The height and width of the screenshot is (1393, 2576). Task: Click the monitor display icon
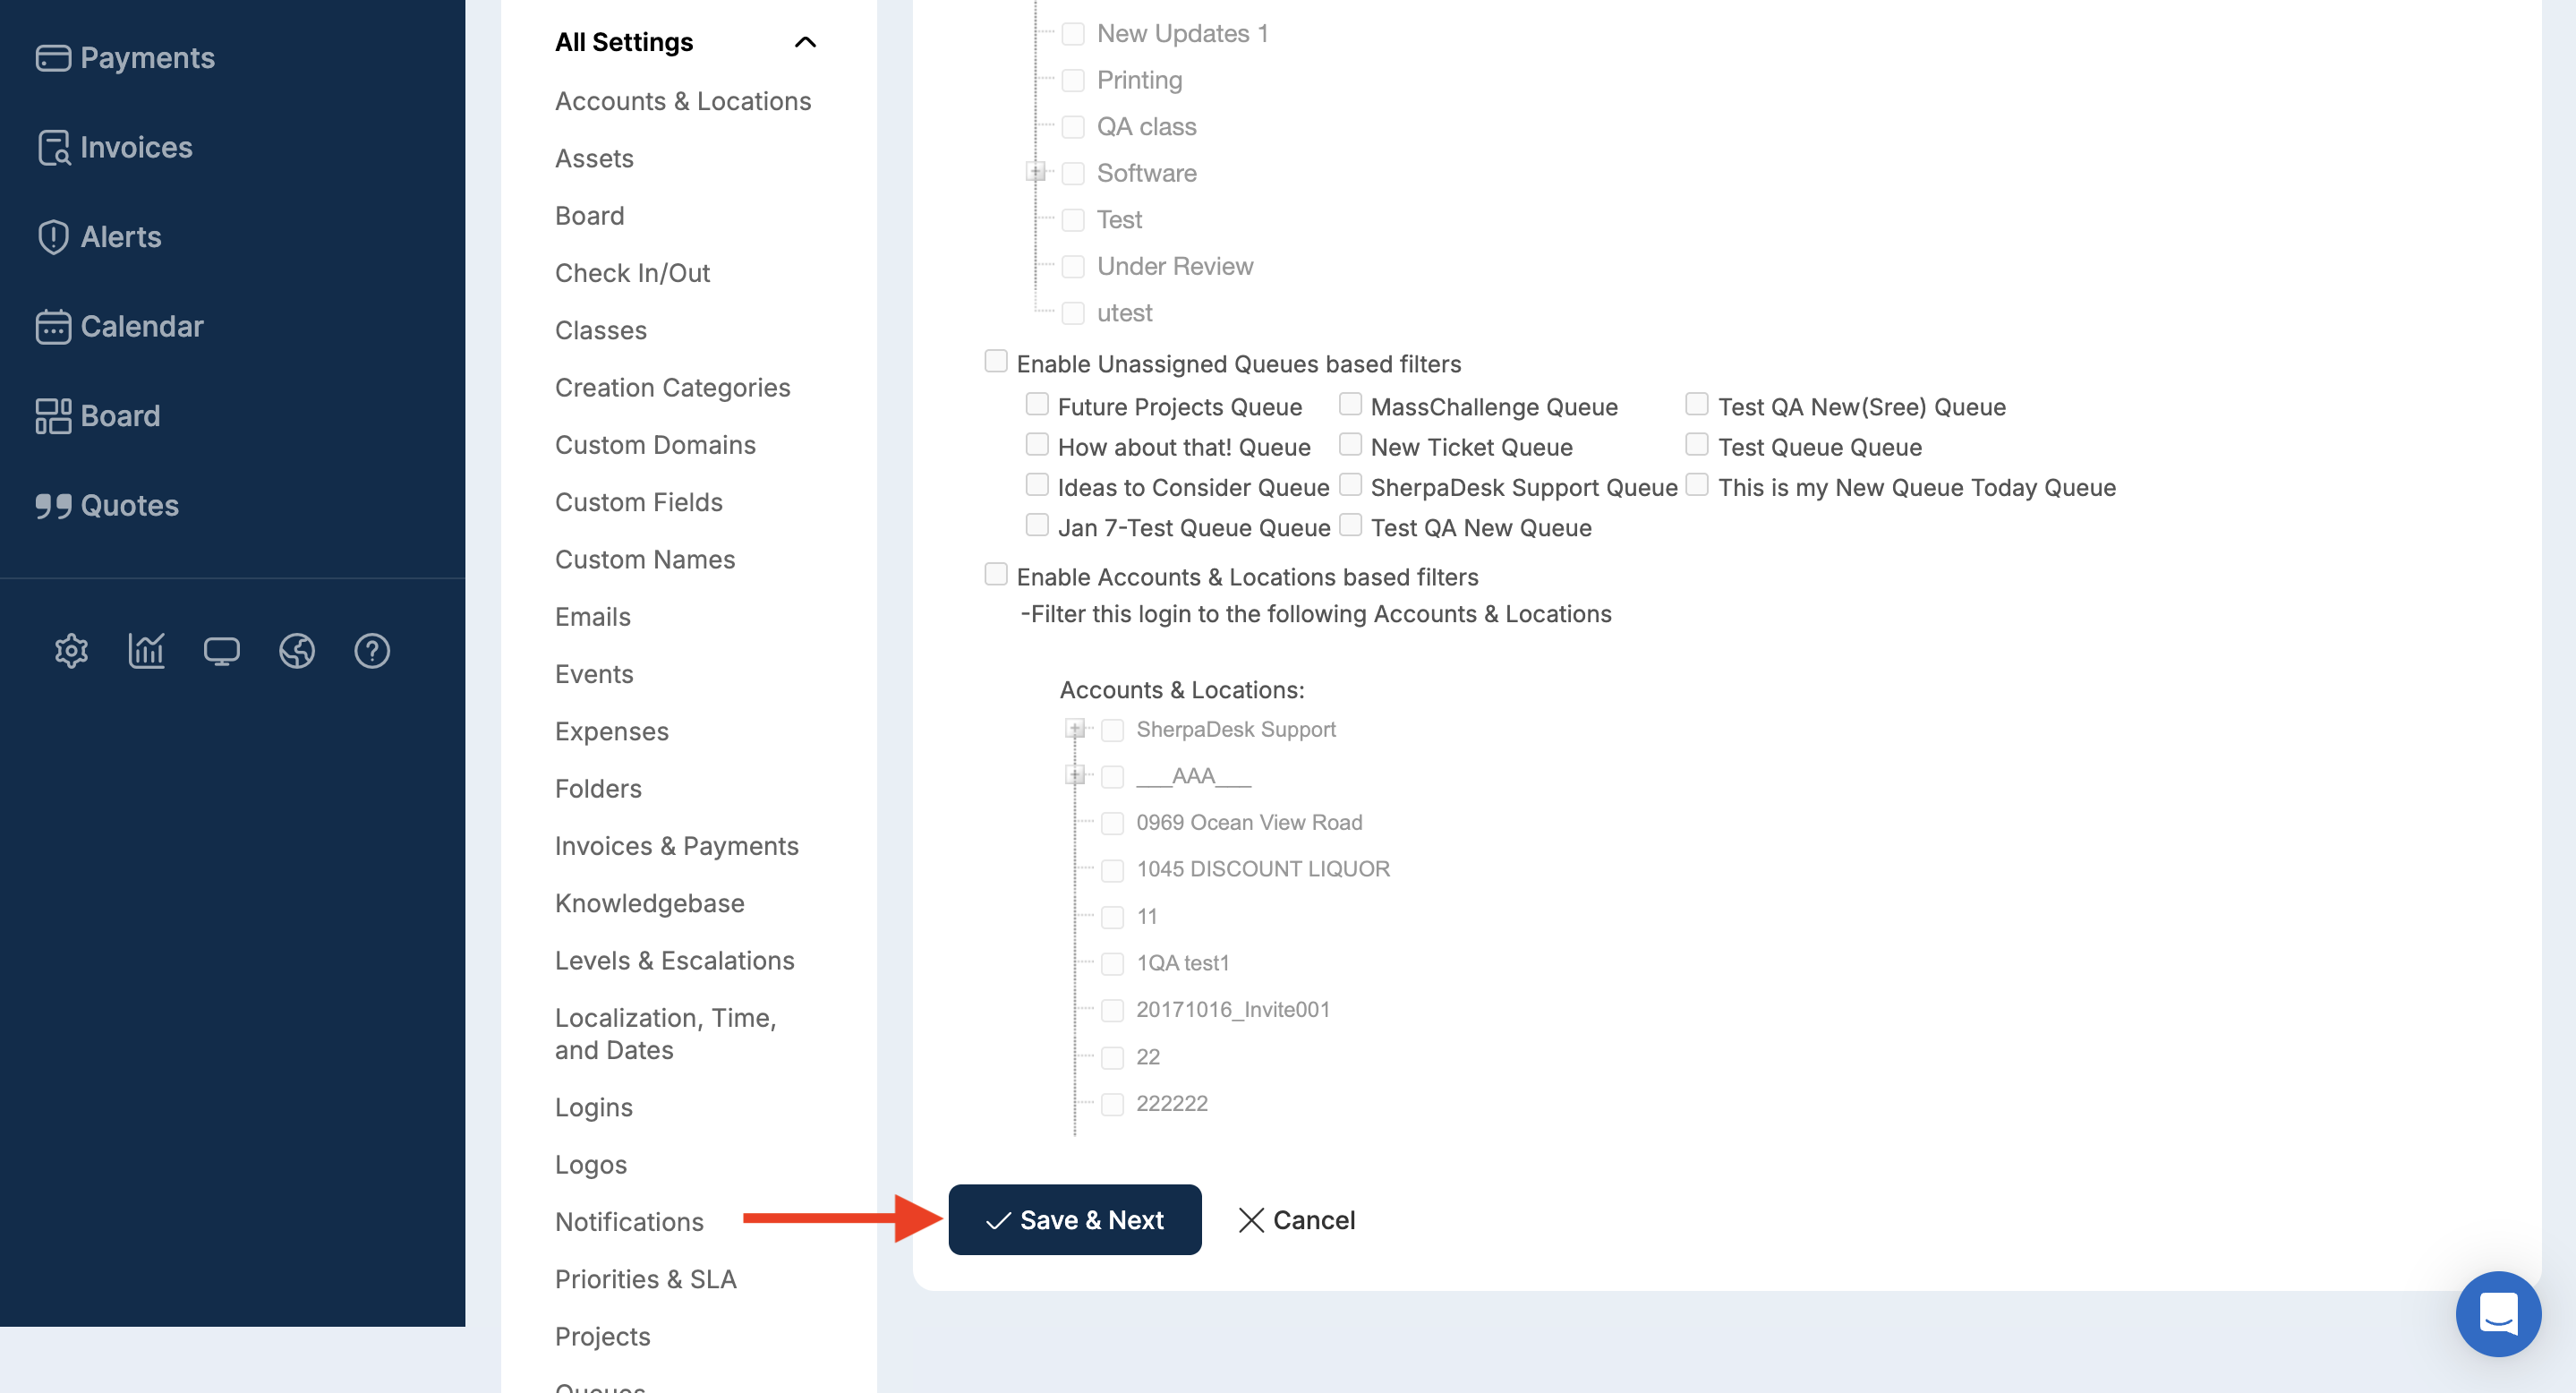(221, 651)
